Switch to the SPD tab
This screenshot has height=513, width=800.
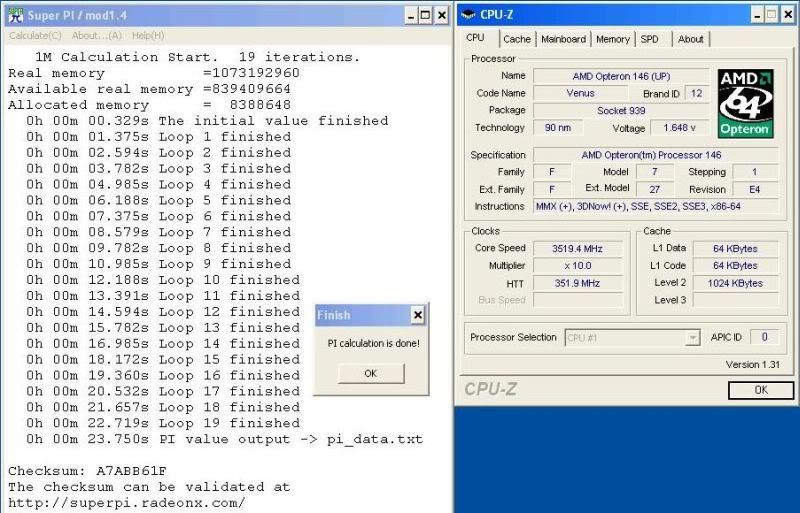tap(649, 39)
